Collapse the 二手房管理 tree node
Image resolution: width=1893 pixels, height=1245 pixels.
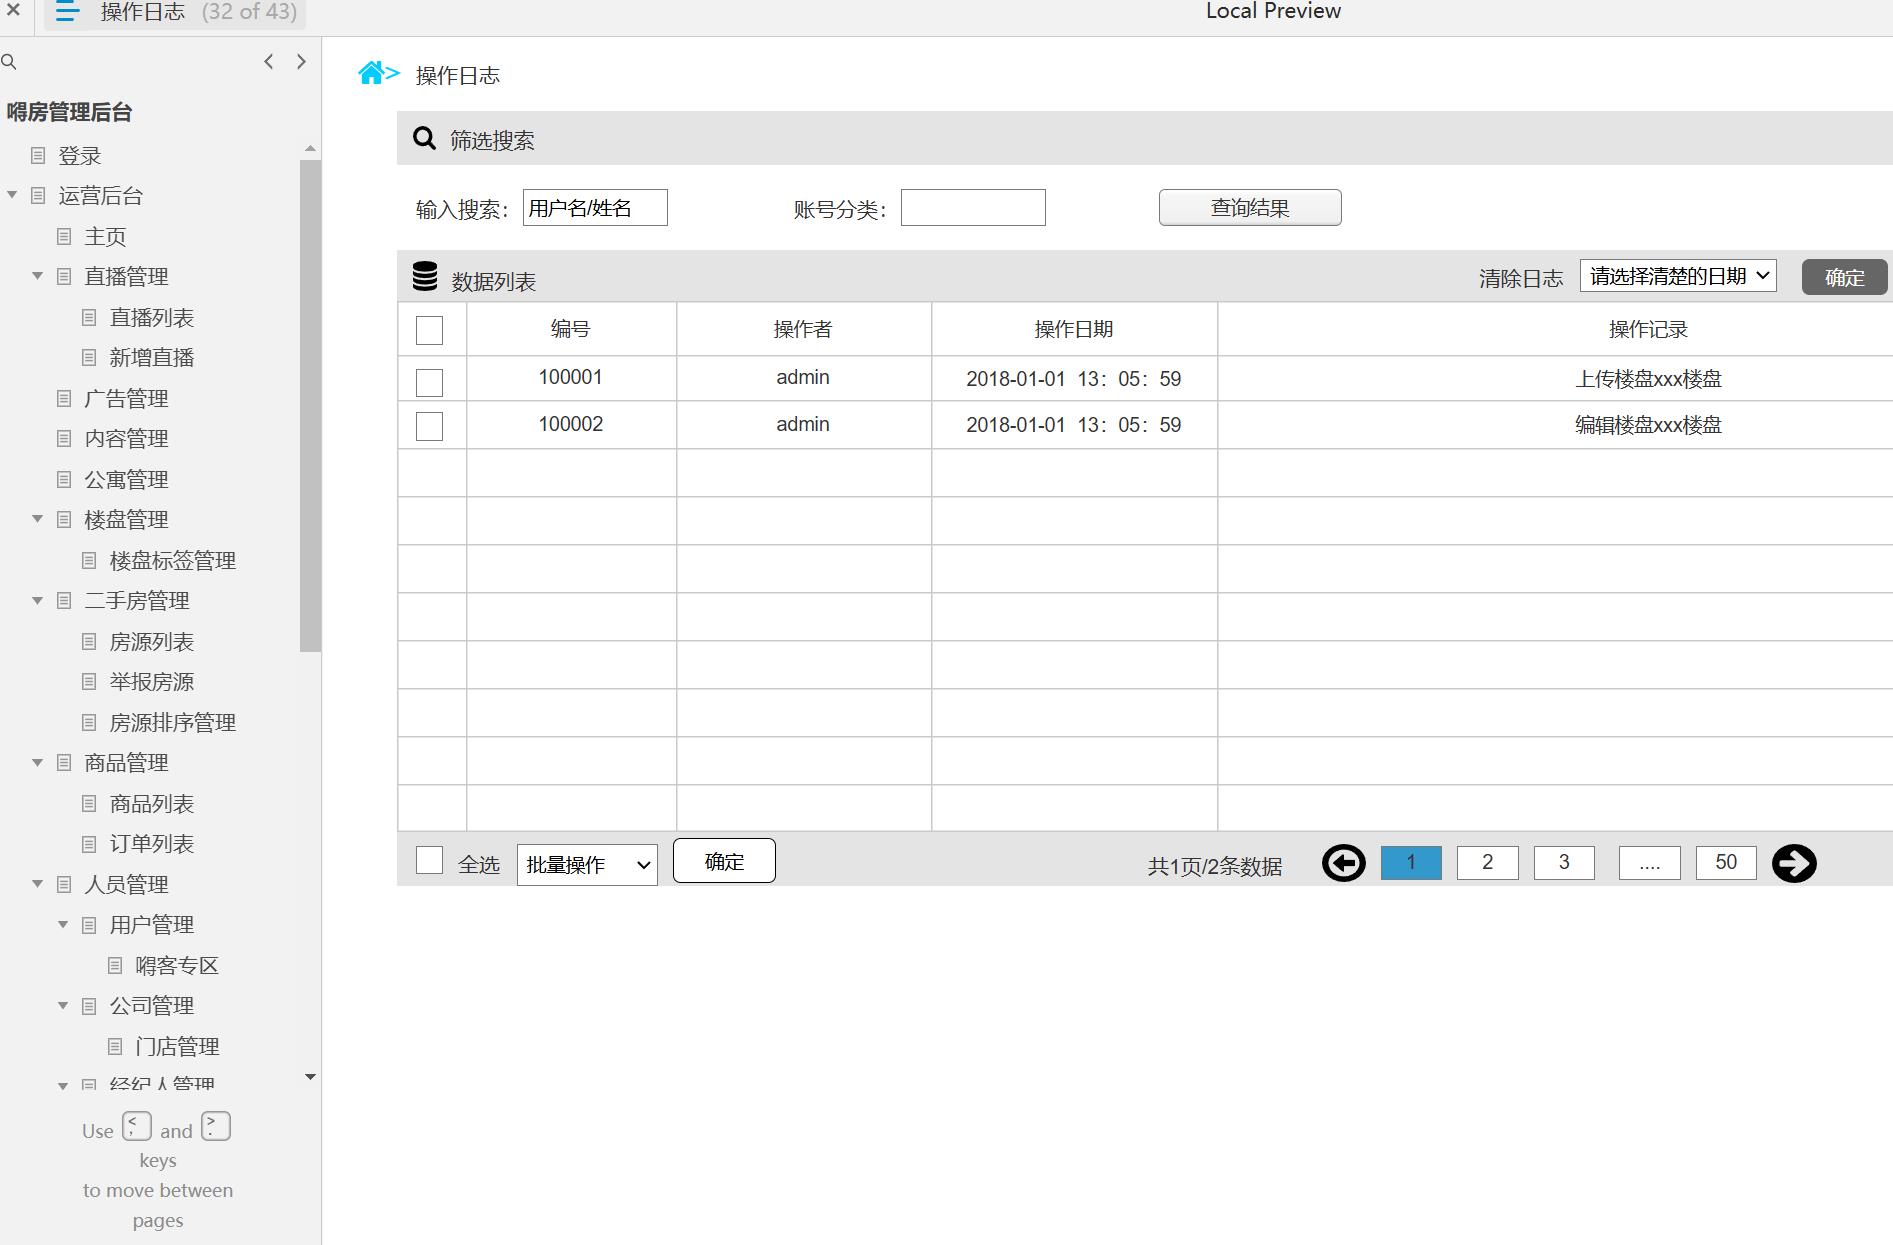click(x=38, y=600)
